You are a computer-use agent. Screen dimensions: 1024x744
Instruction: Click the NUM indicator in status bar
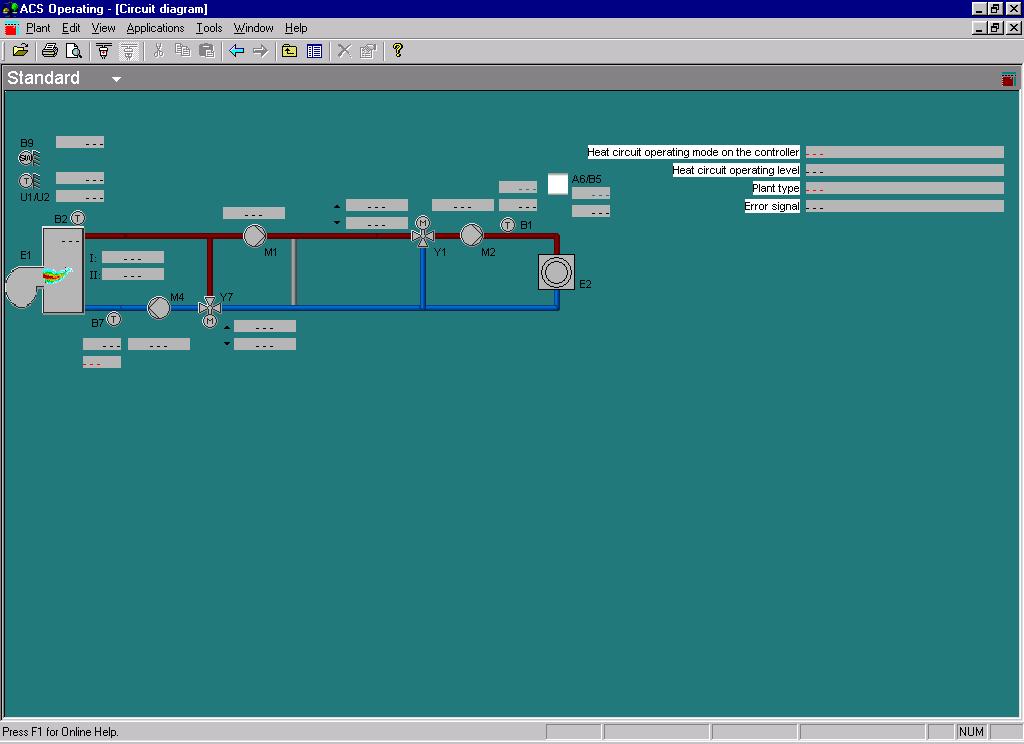point(971,732)
